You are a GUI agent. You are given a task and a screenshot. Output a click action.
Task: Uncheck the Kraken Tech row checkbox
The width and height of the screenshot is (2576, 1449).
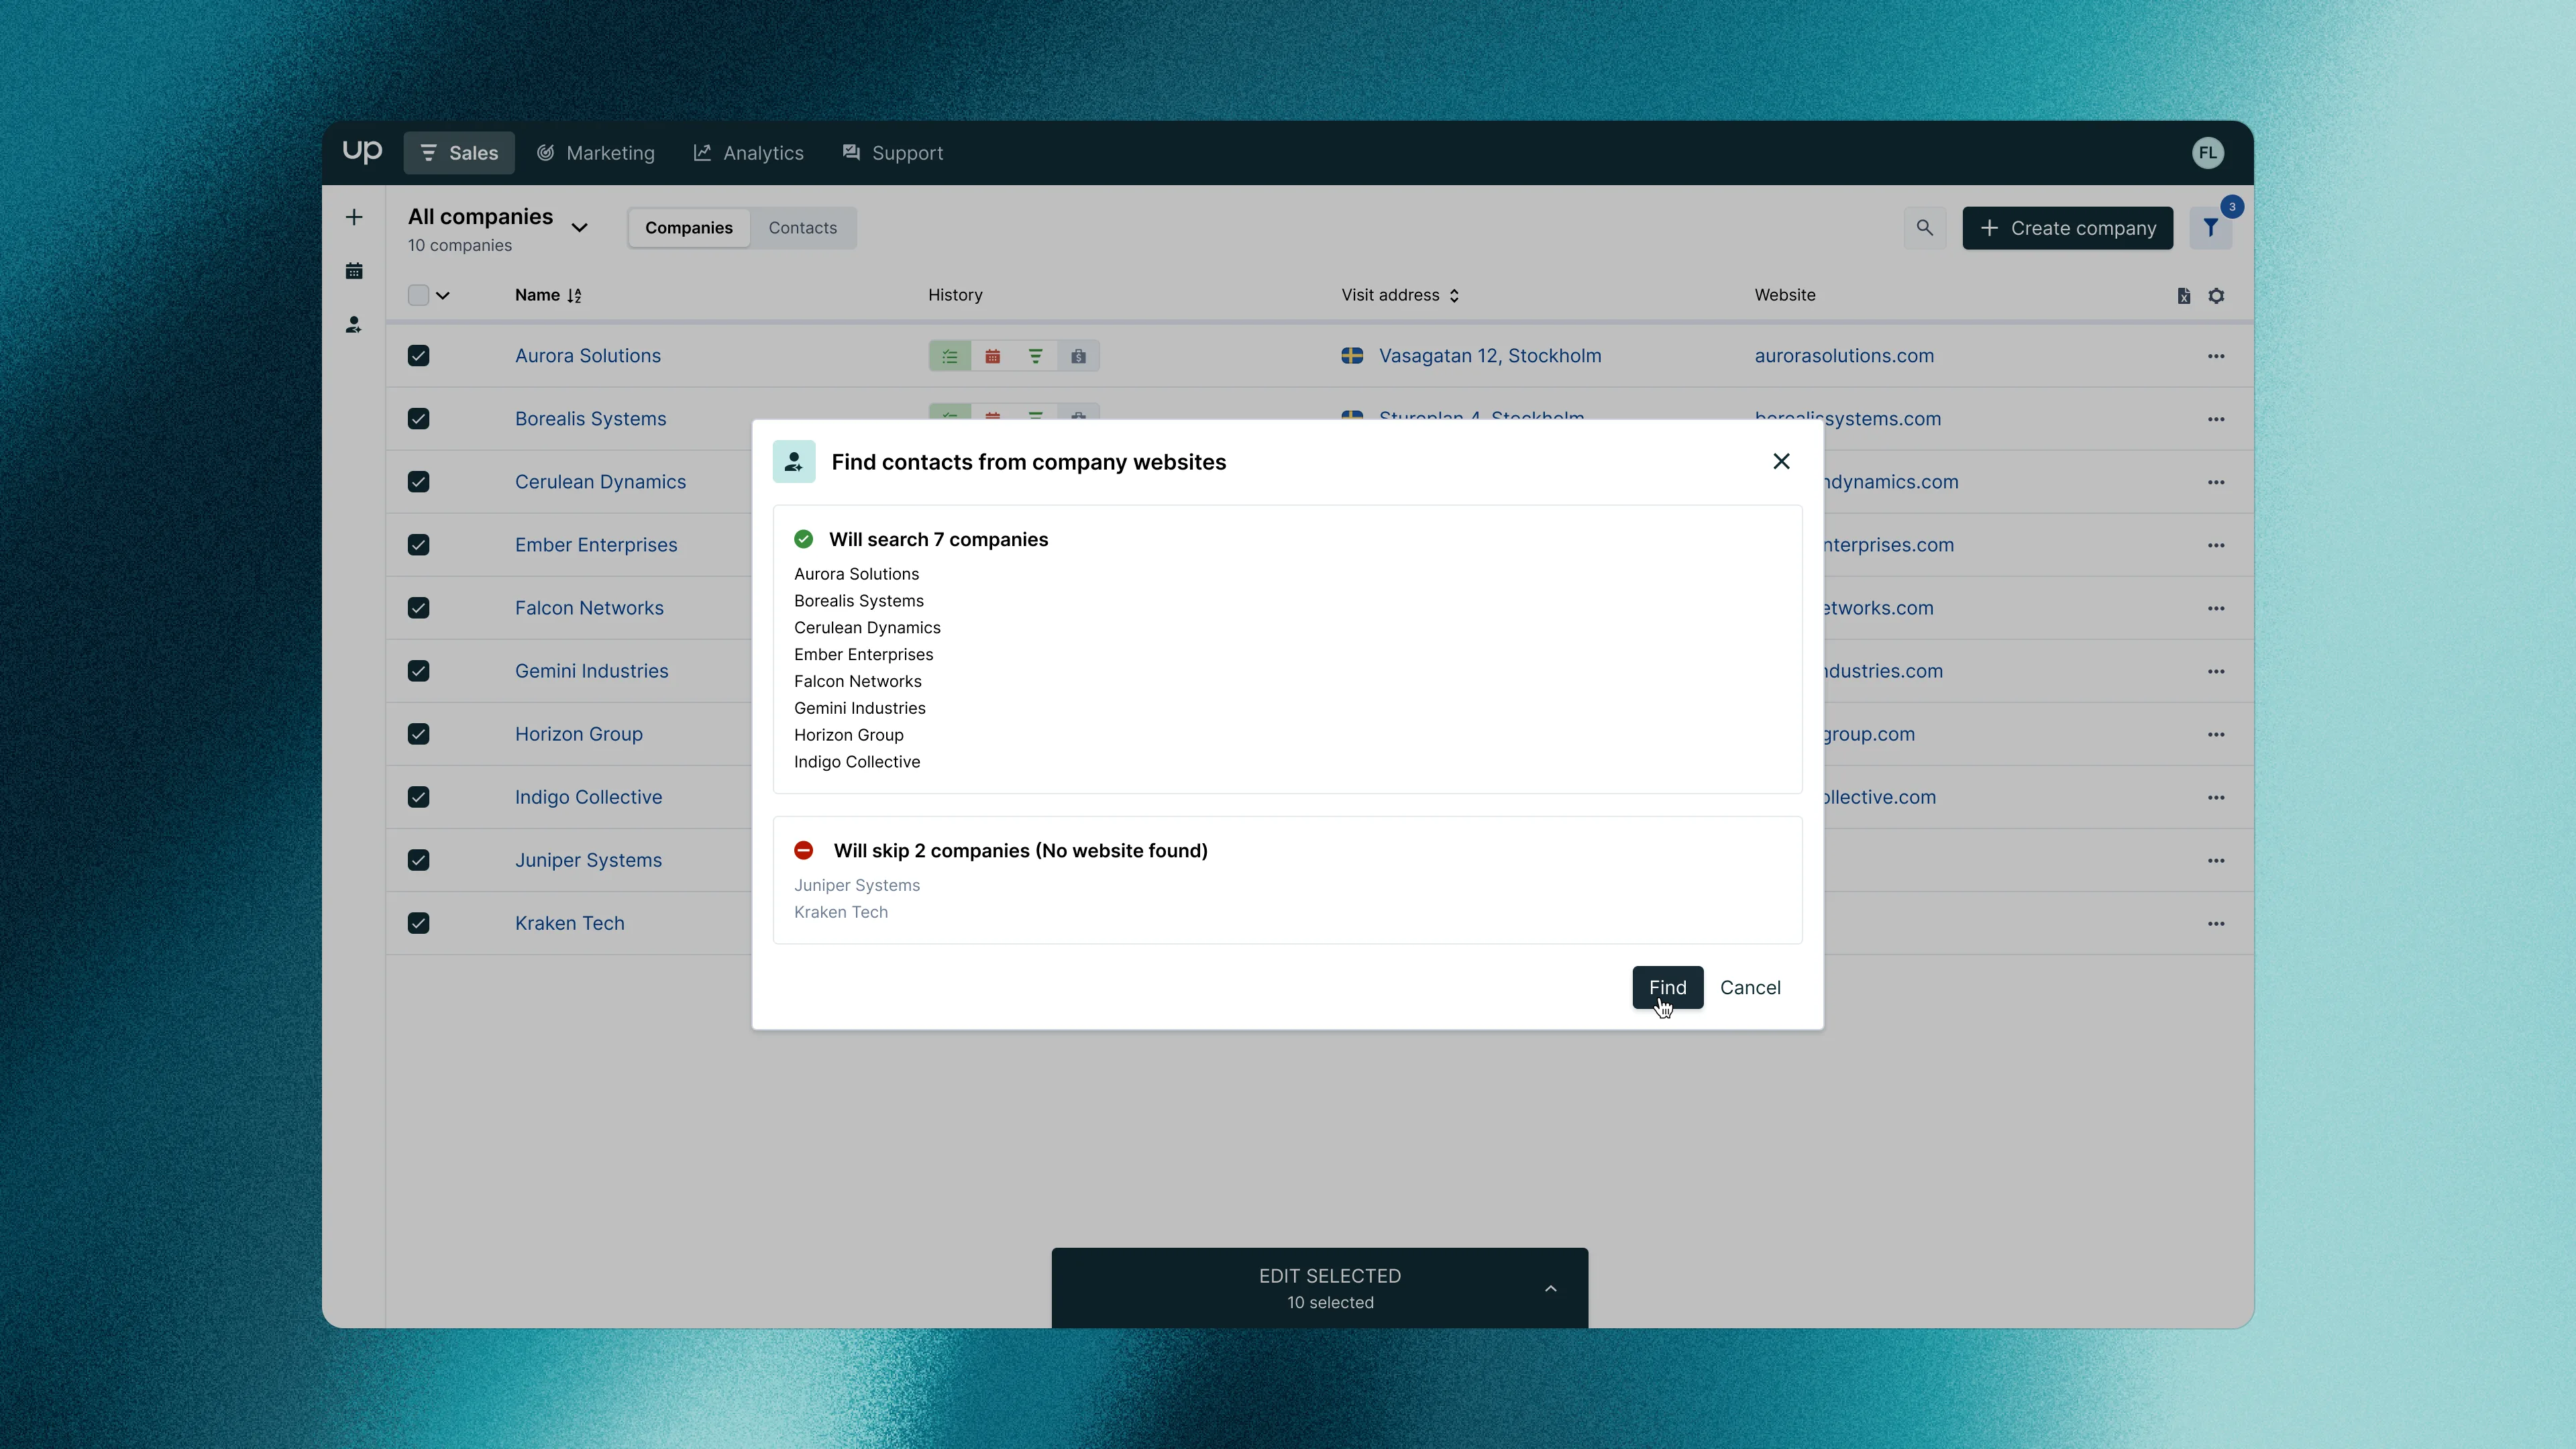pos(418,923)
